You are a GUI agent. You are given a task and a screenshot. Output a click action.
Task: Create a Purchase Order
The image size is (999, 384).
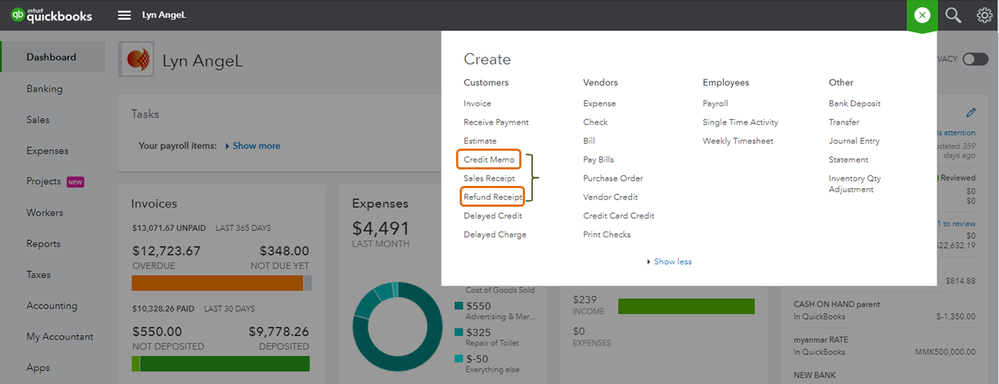(x=613, y=178)
